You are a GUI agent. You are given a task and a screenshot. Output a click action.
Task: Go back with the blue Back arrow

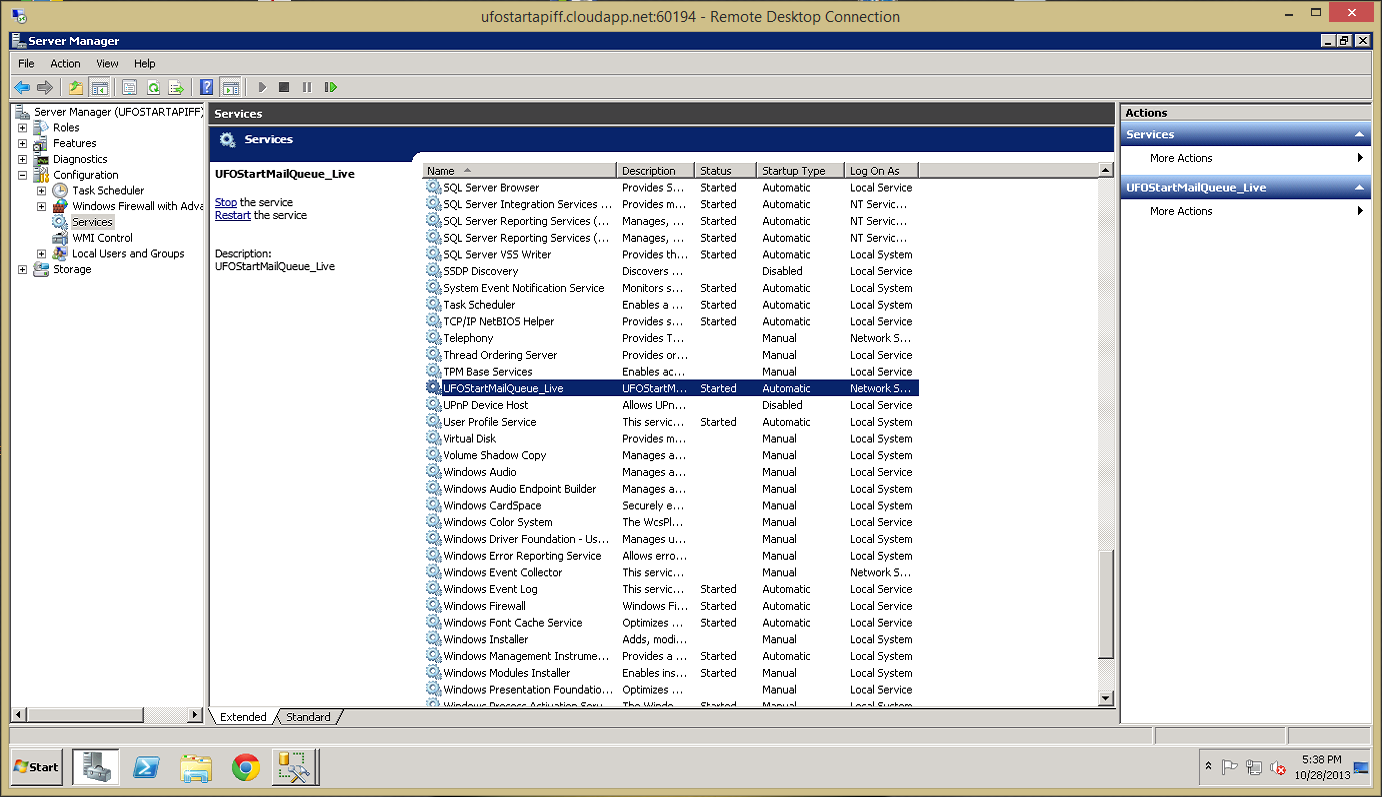[21, 87]
